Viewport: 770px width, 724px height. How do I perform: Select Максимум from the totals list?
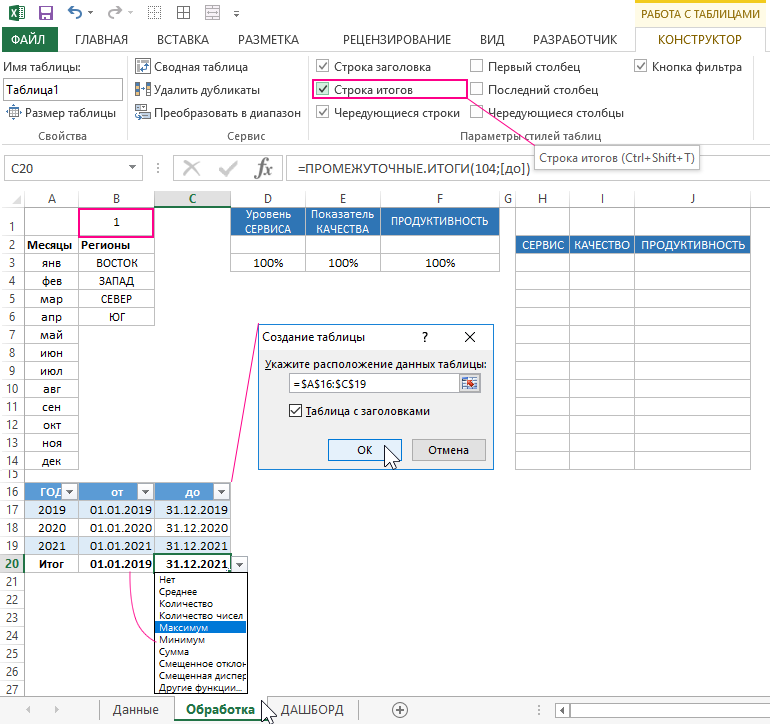pyautogui.click(x=184, y=628)
